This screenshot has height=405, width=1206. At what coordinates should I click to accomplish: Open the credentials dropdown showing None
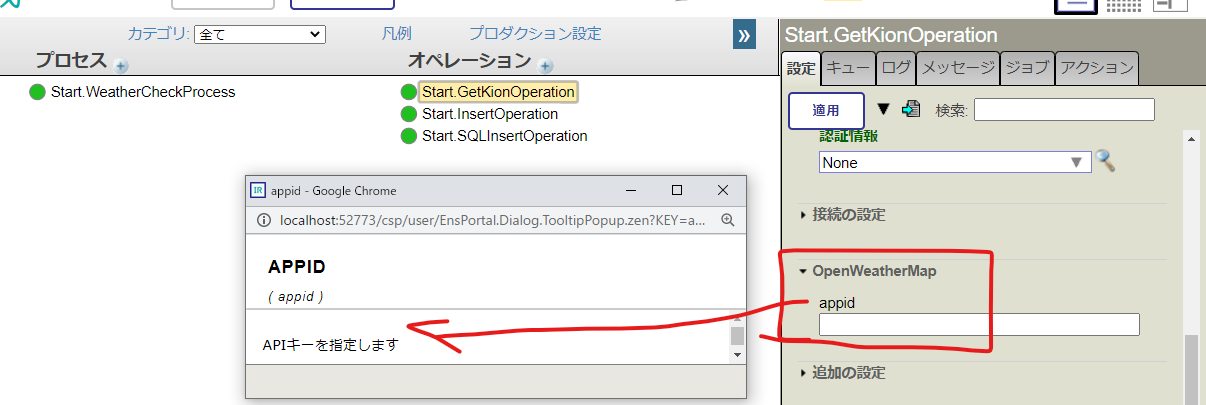click(953, 162)
